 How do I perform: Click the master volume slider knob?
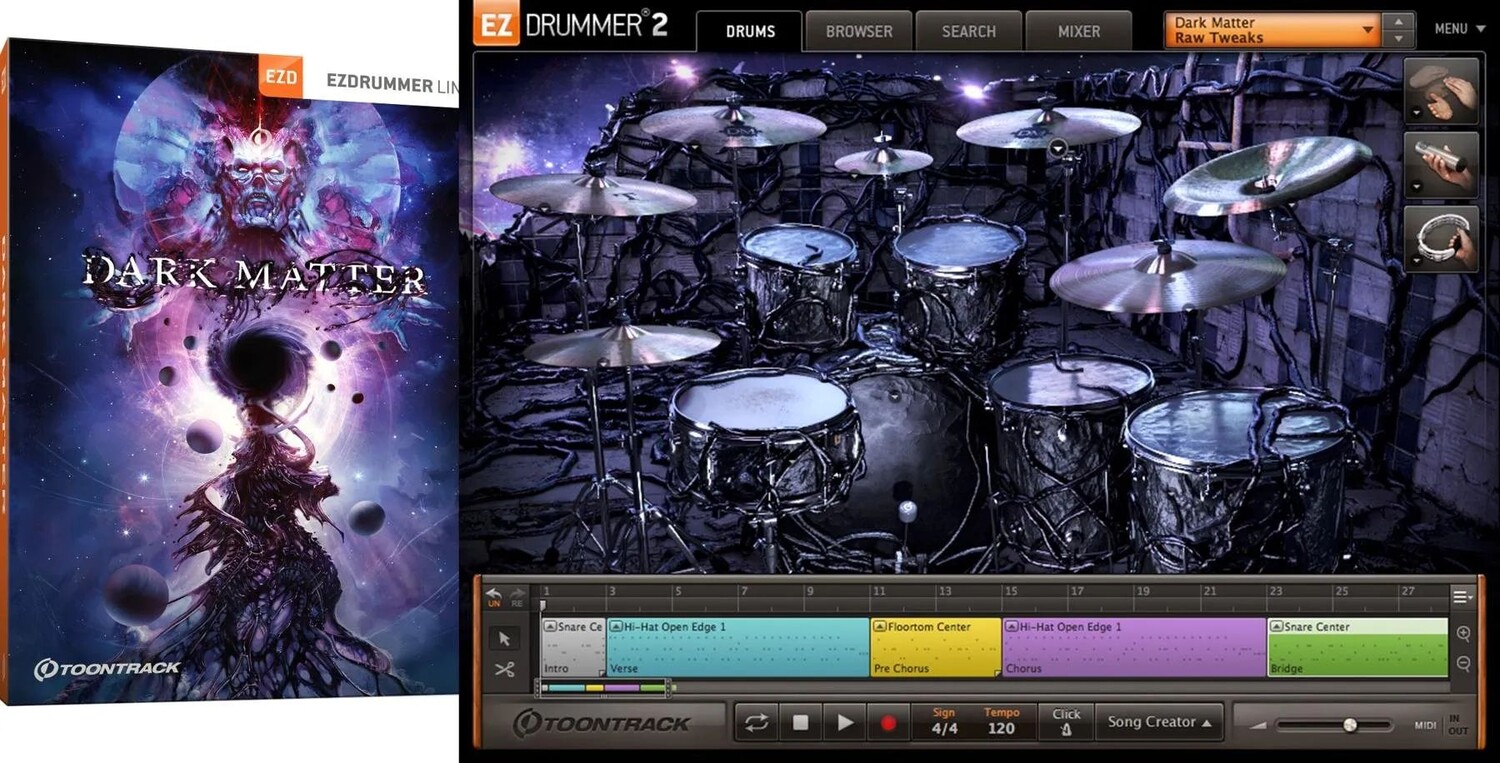point(1349,725)
